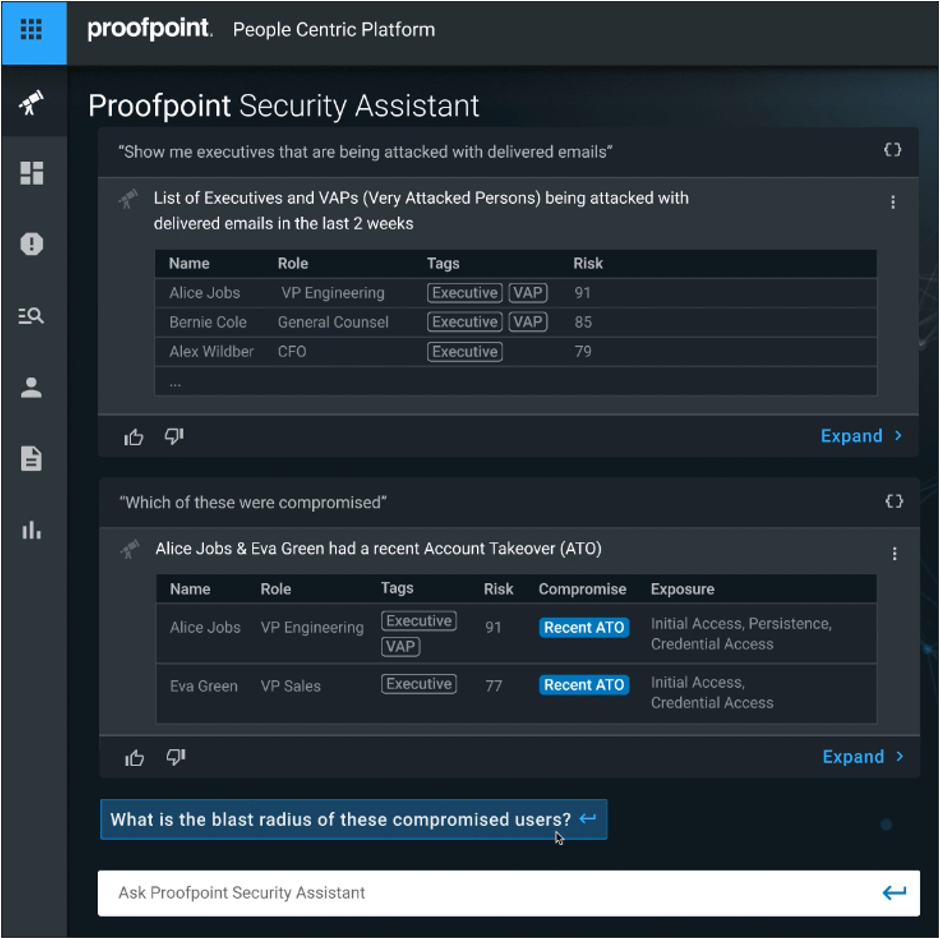Screen dimensions: 940x938
Task: Click the Compromise column header
Action: pyautogui.click(x=582, y=589)
